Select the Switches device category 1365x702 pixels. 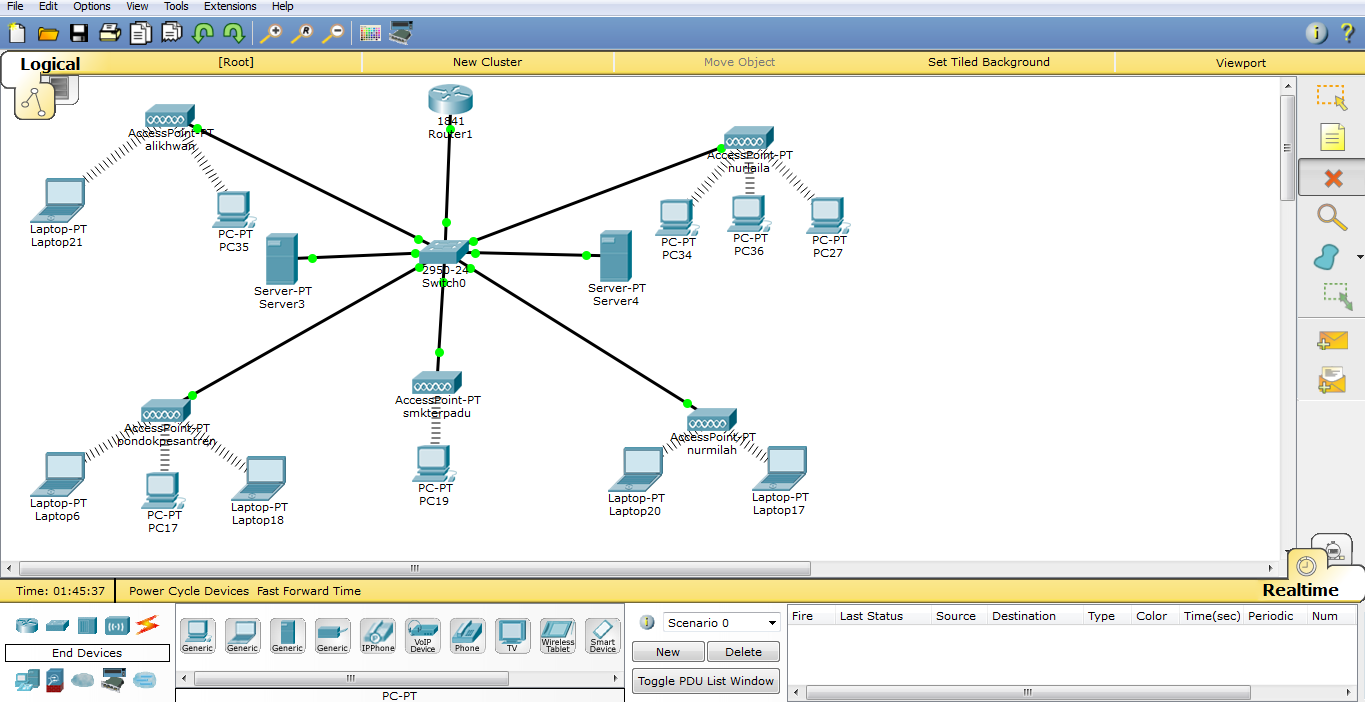[57, 625]
